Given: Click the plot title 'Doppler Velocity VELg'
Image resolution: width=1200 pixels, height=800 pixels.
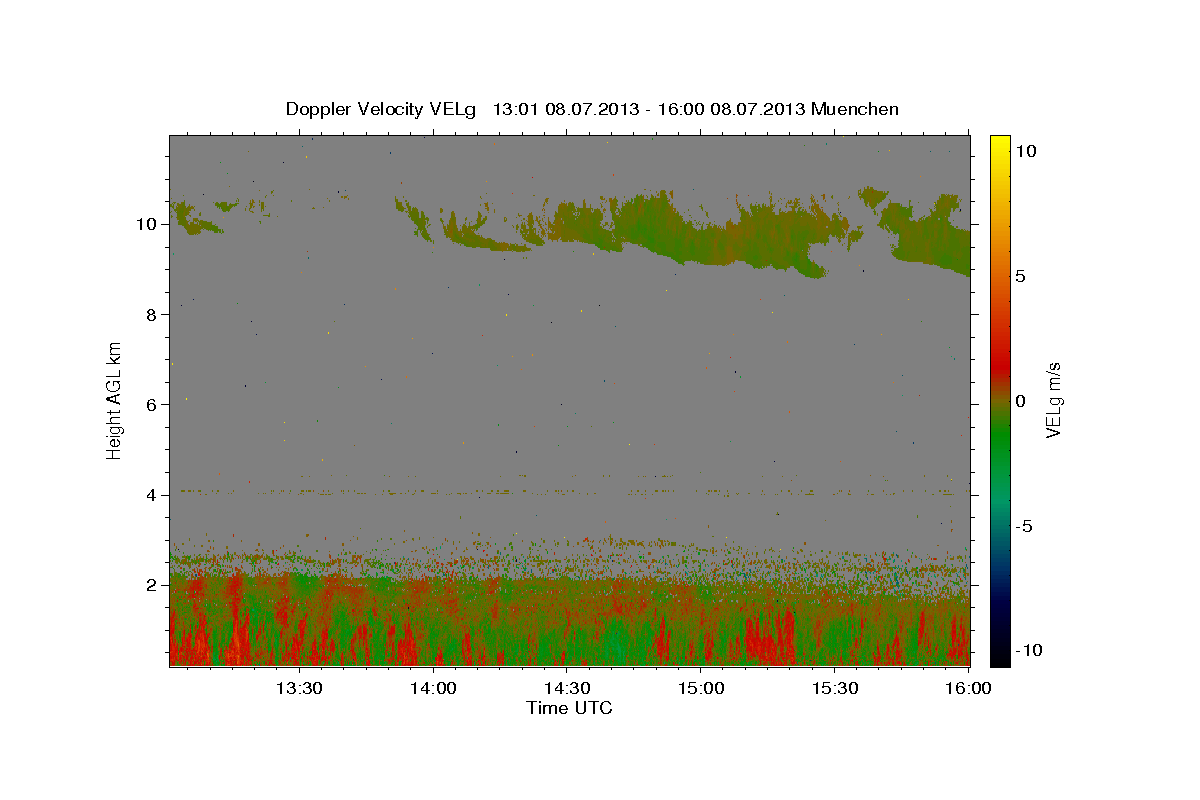Looking at the screenshot, I should [x=383, y=109].
